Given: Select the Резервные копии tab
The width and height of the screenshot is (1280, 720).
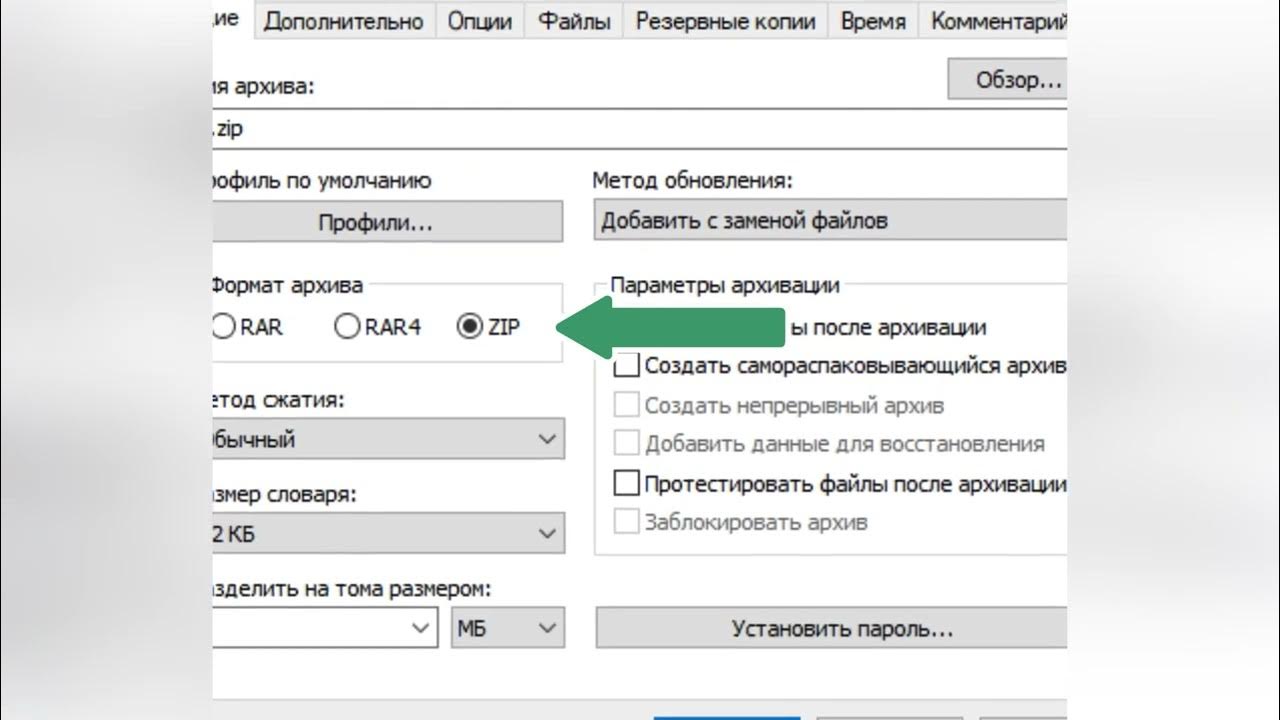Looking at the screenshot, I should [x=726, y=21].
